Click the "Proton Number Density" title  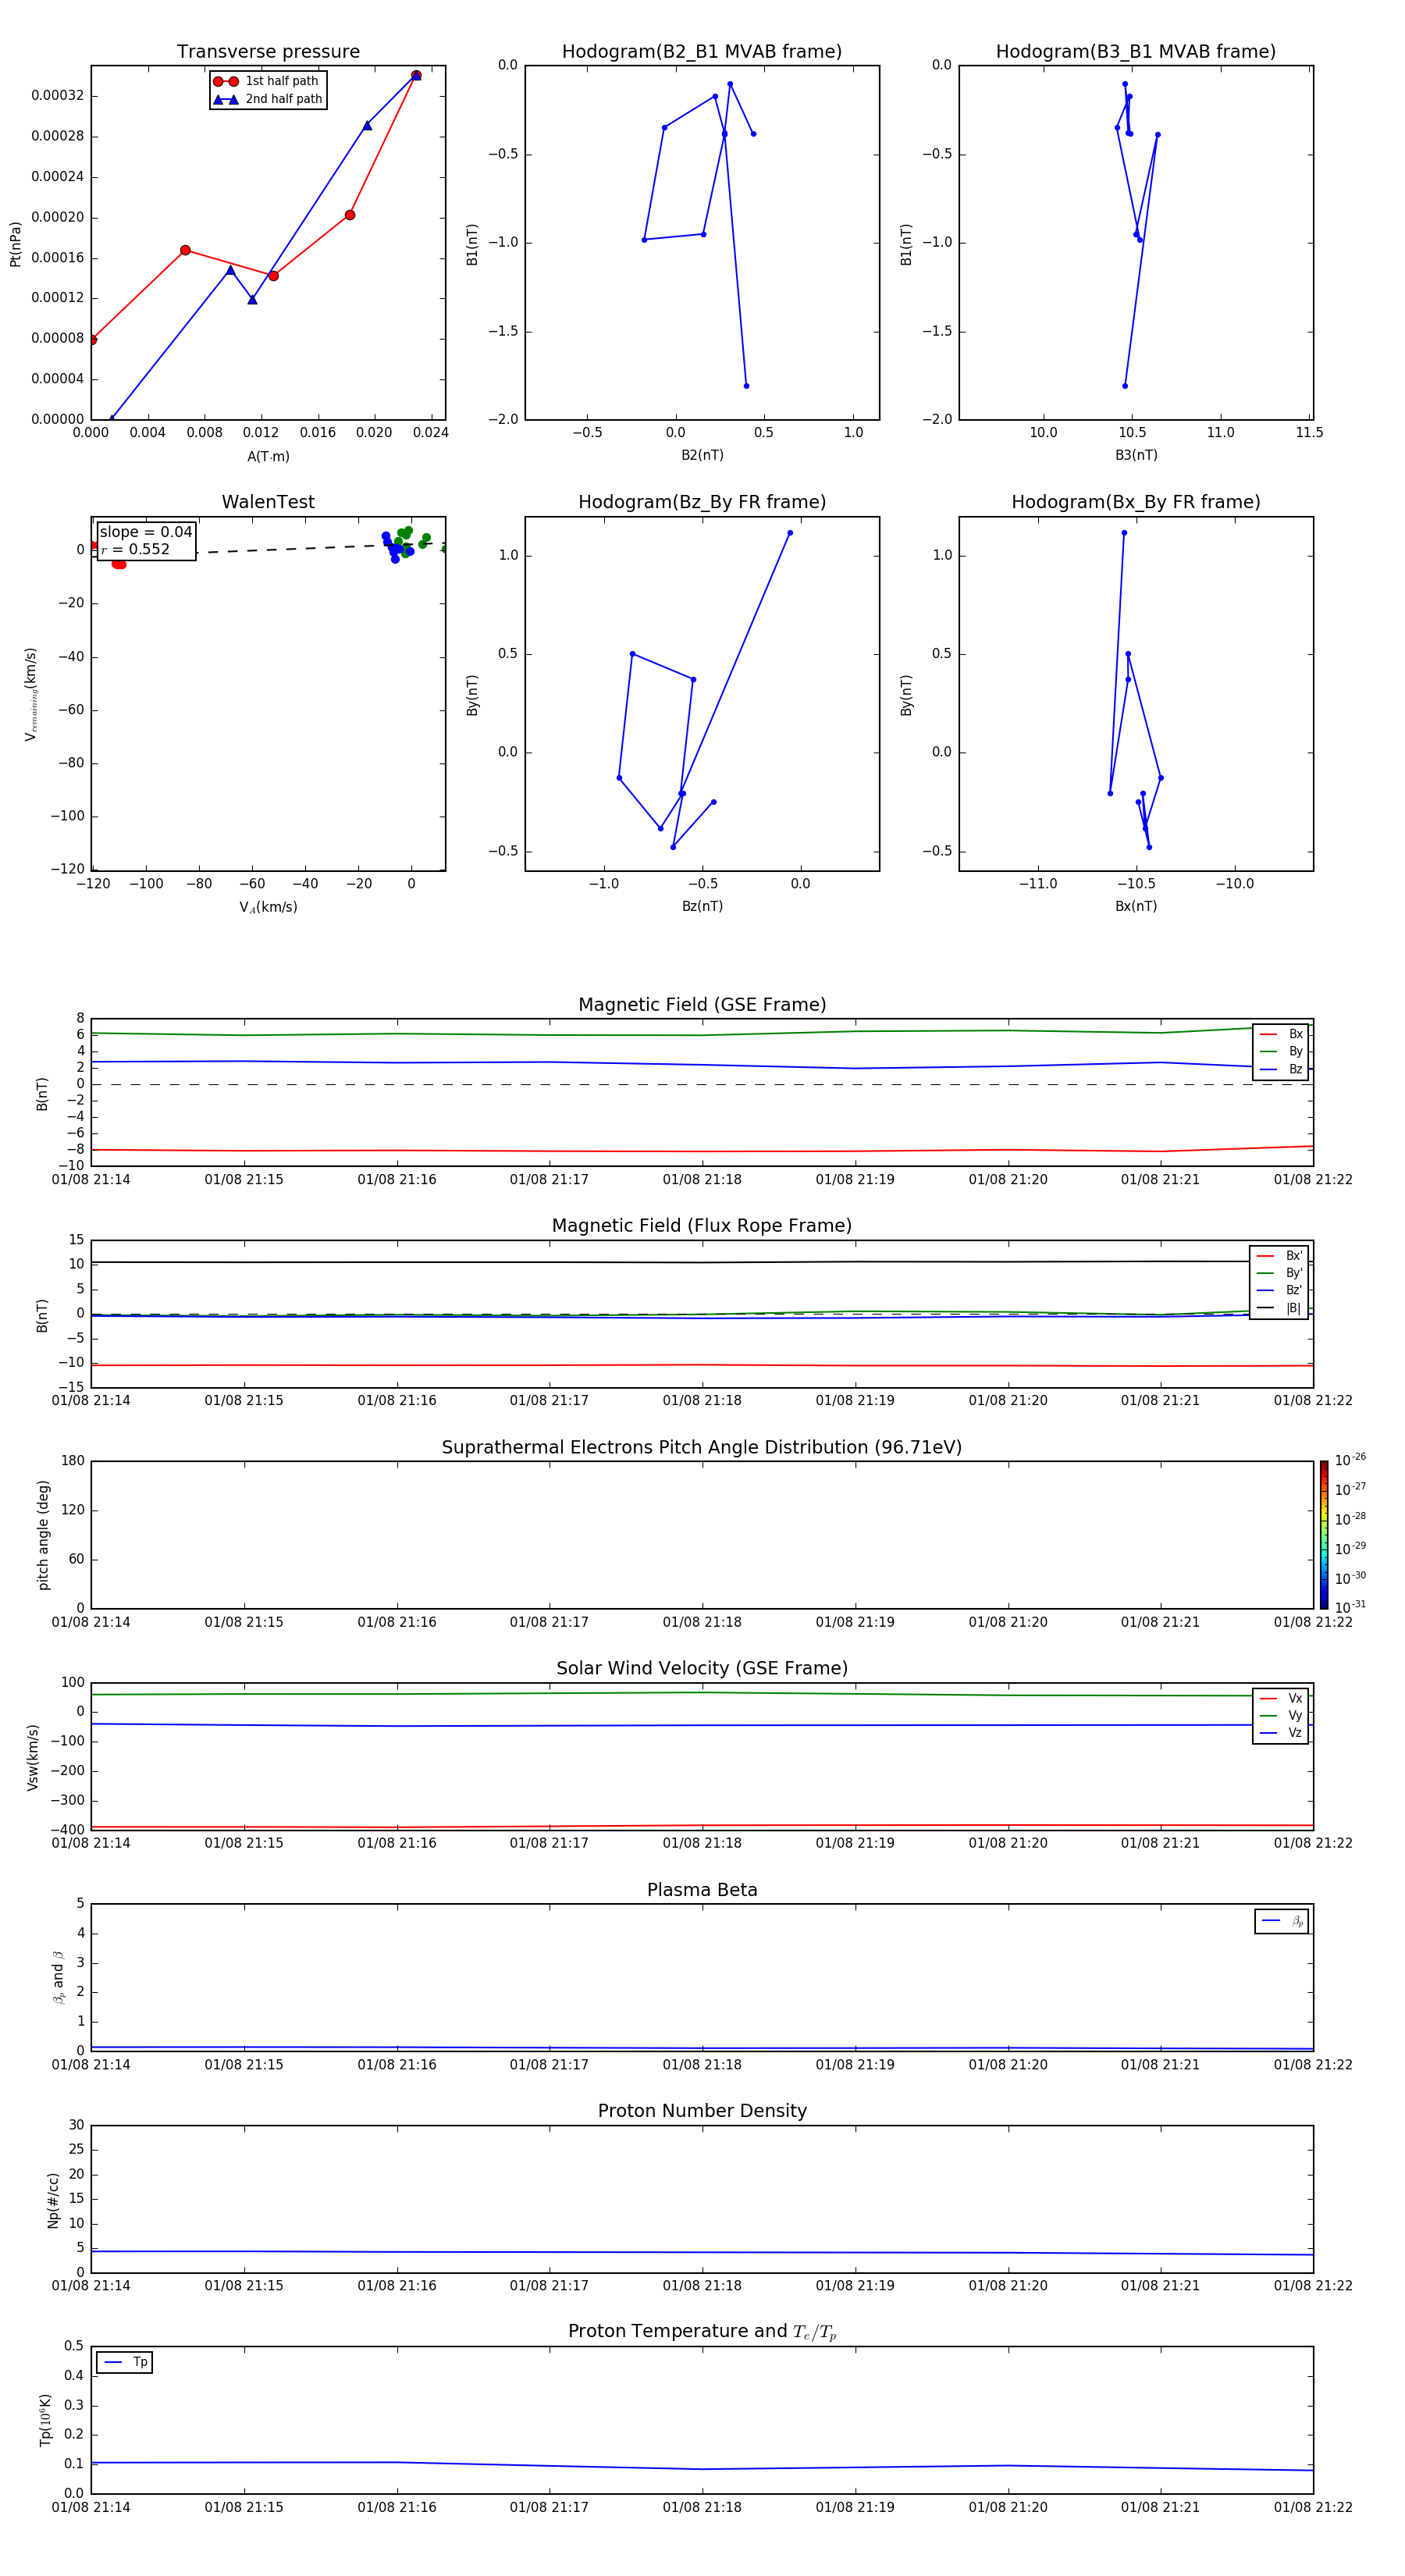pyautogui.click(x=702, y=2111)
